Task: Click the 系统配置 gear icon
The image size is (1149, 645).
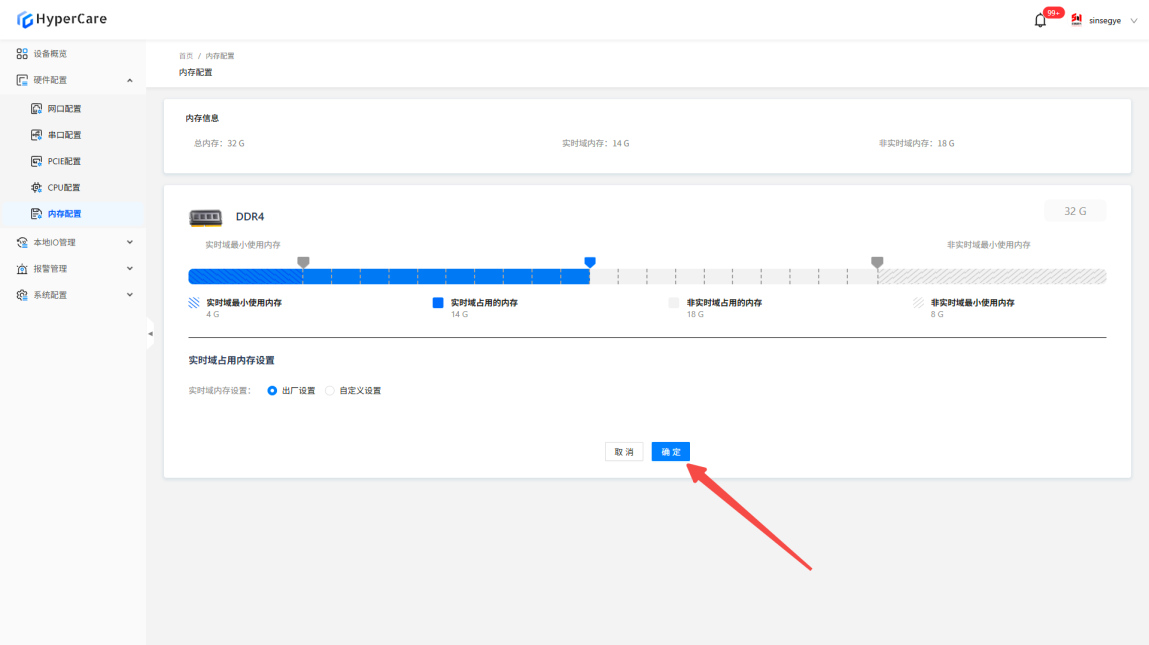Action: (x=22, y=295)
